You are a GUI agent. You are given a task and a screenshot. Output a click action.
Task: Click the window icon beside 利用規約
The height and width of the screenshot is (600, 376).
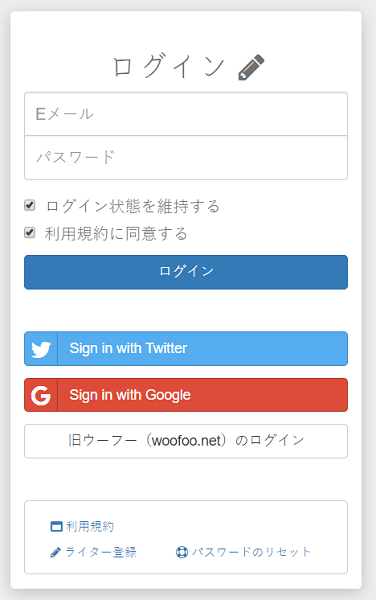[56, 527]
